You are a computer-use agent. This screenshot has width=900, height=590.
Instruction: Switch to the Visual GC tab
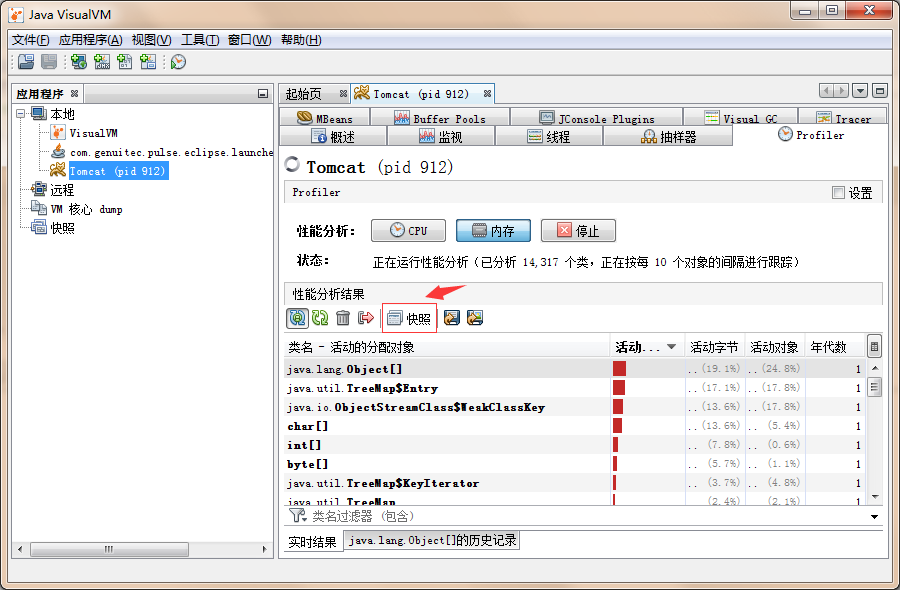(740, 118)
